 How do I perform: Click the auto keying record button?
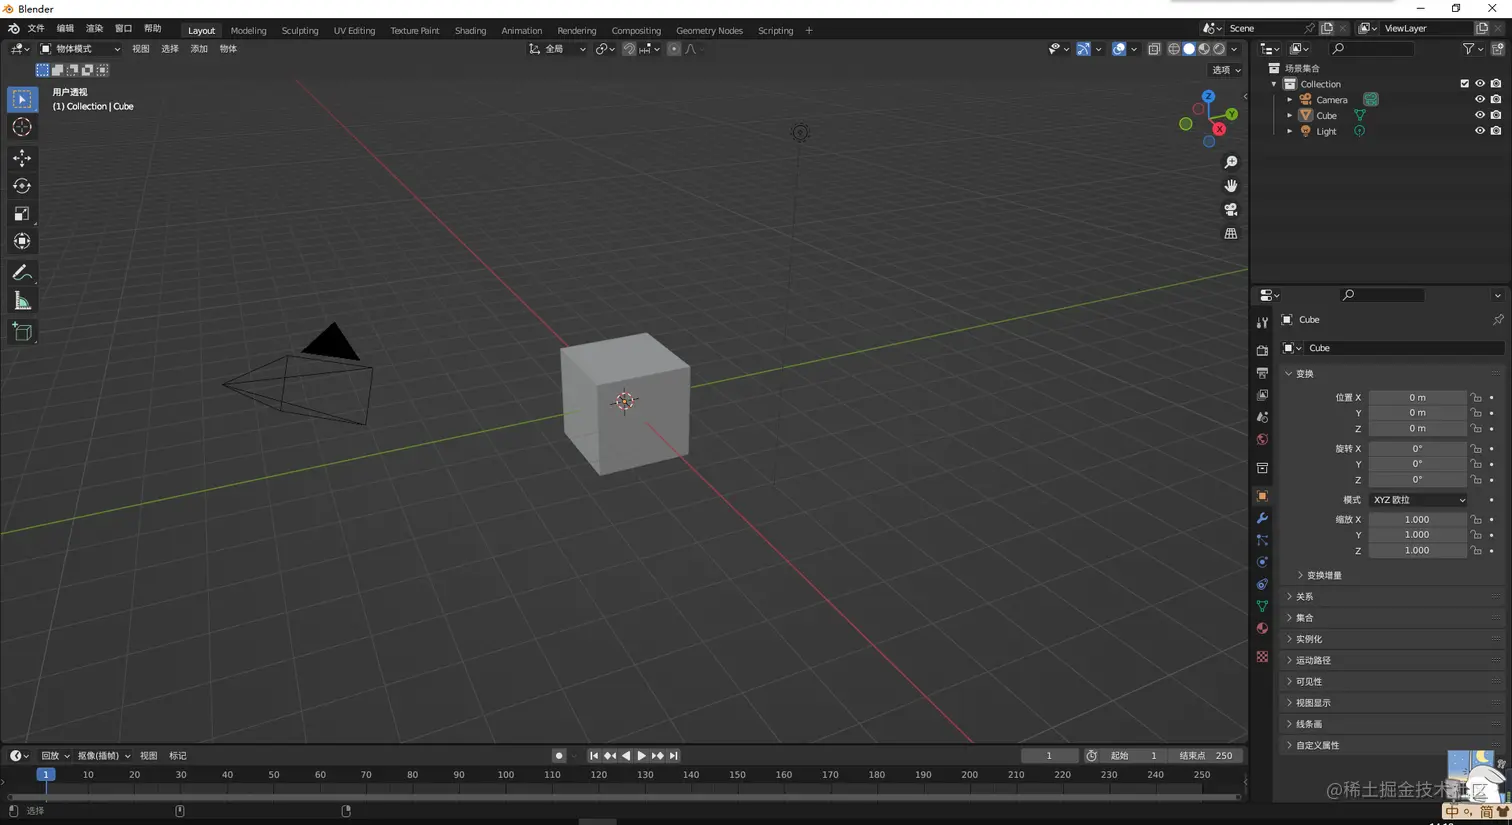click(559, 756)
